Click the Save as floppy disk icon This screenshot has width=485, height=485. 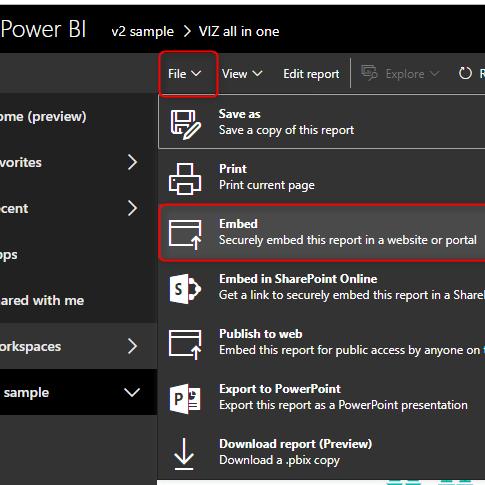click(185, 124)
